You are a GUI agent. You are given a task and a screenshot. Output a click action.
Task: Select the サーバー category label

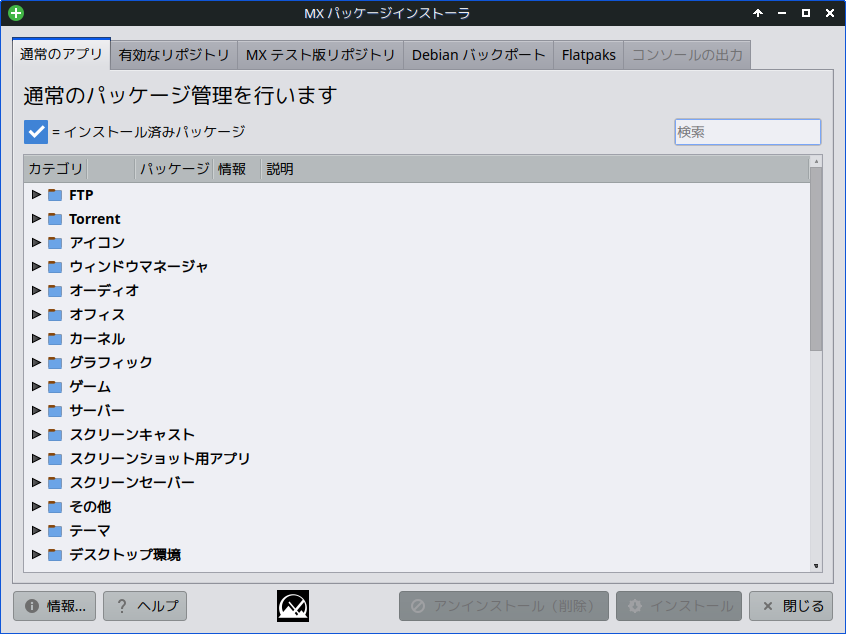(x=97, y=411)
